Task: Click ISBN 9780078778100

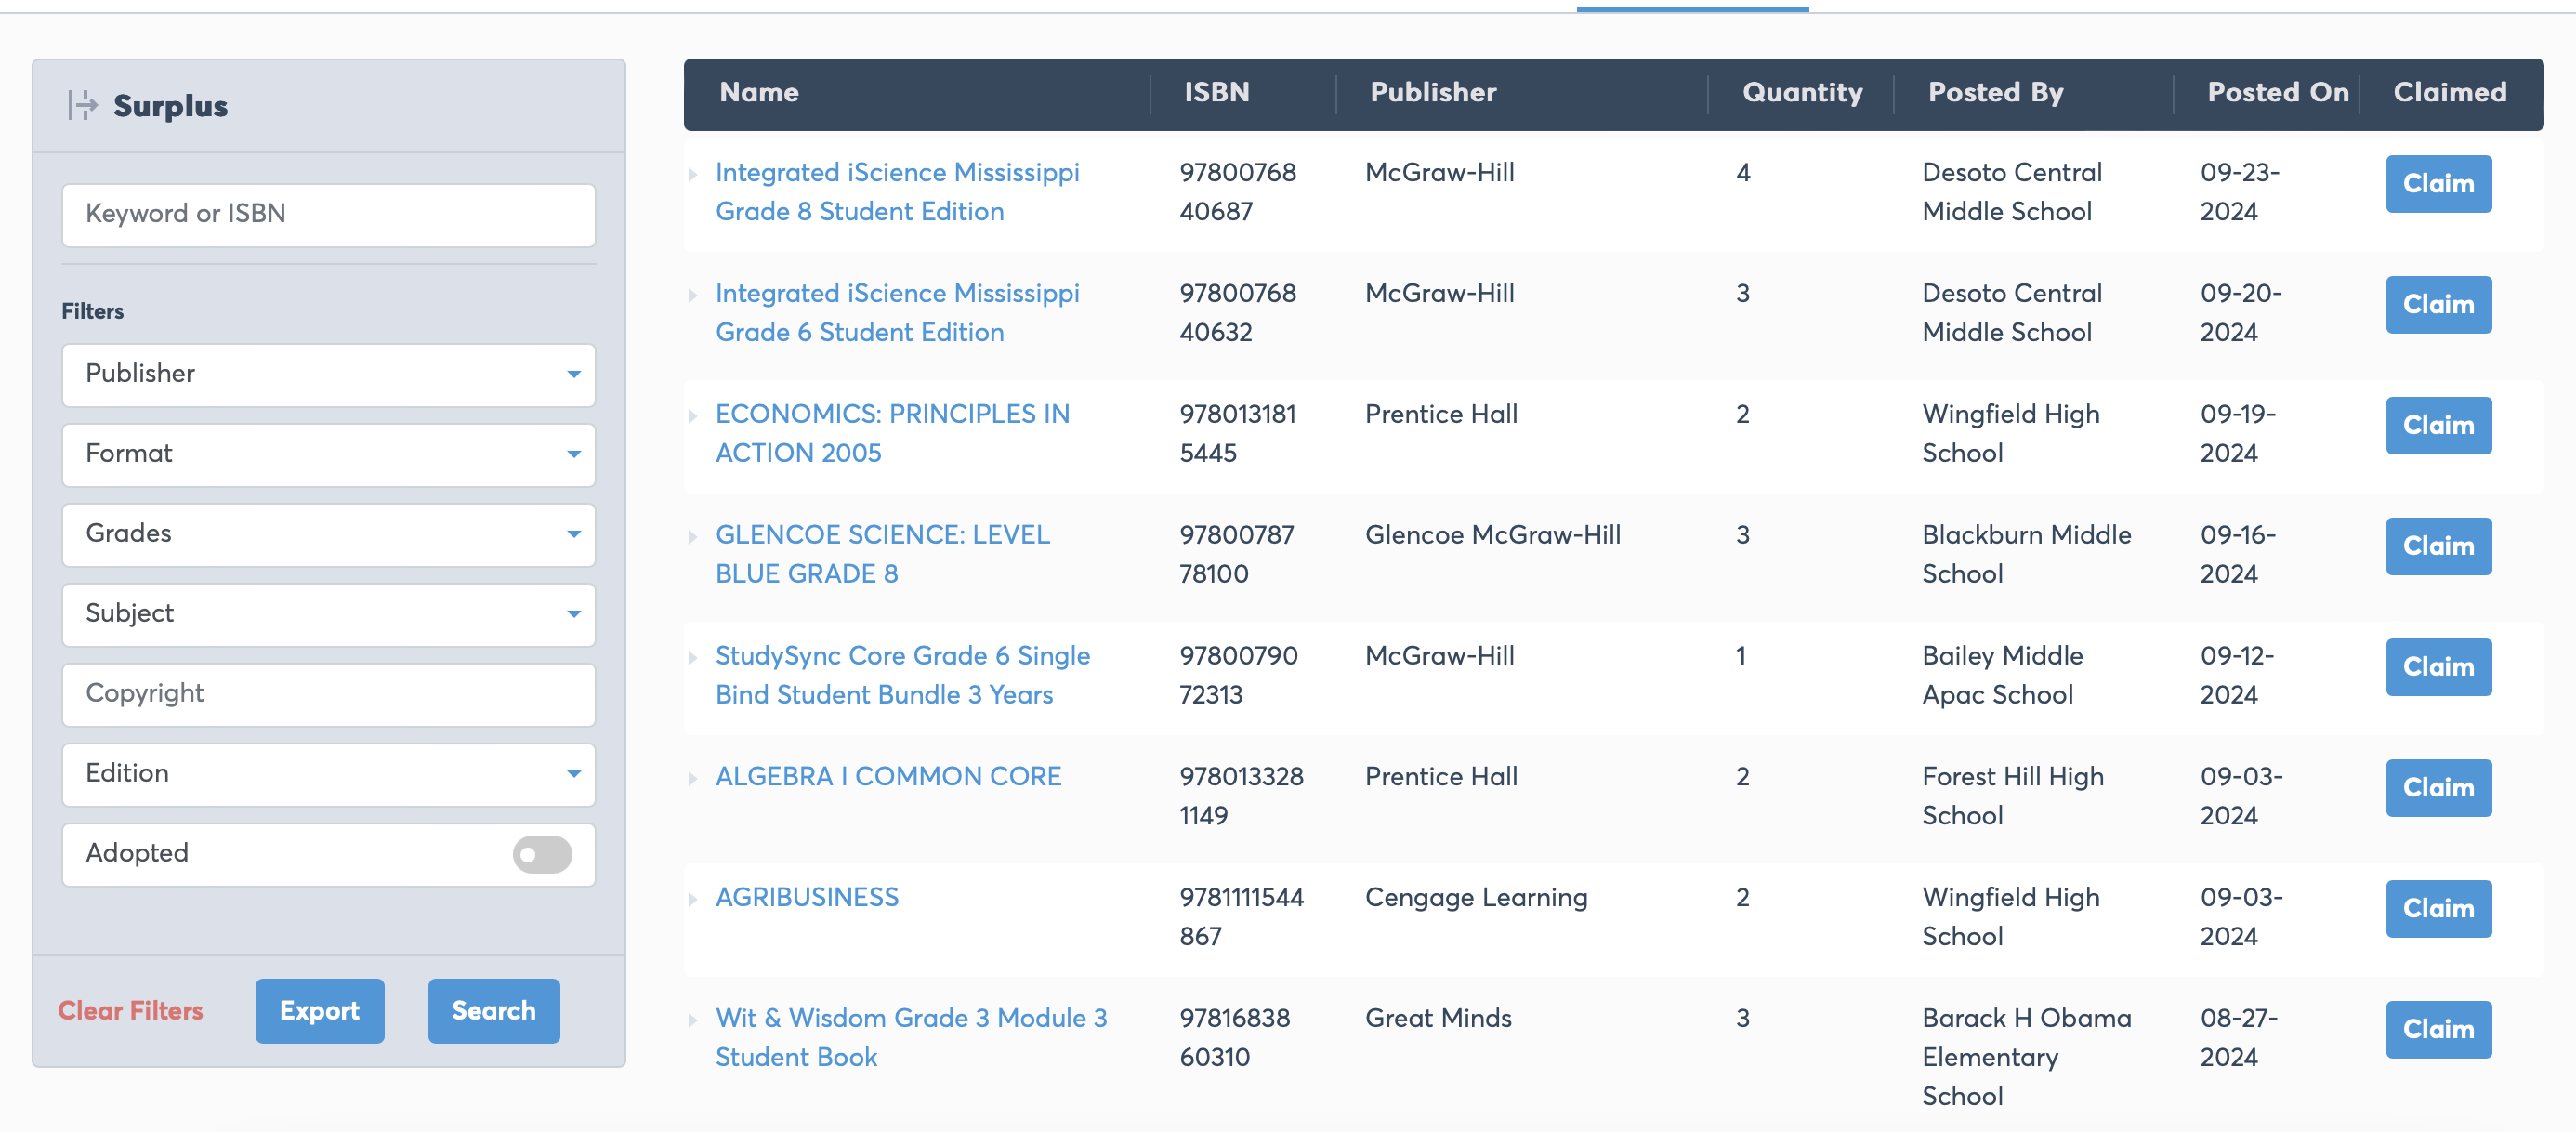Action: (x=1237, y=555)
